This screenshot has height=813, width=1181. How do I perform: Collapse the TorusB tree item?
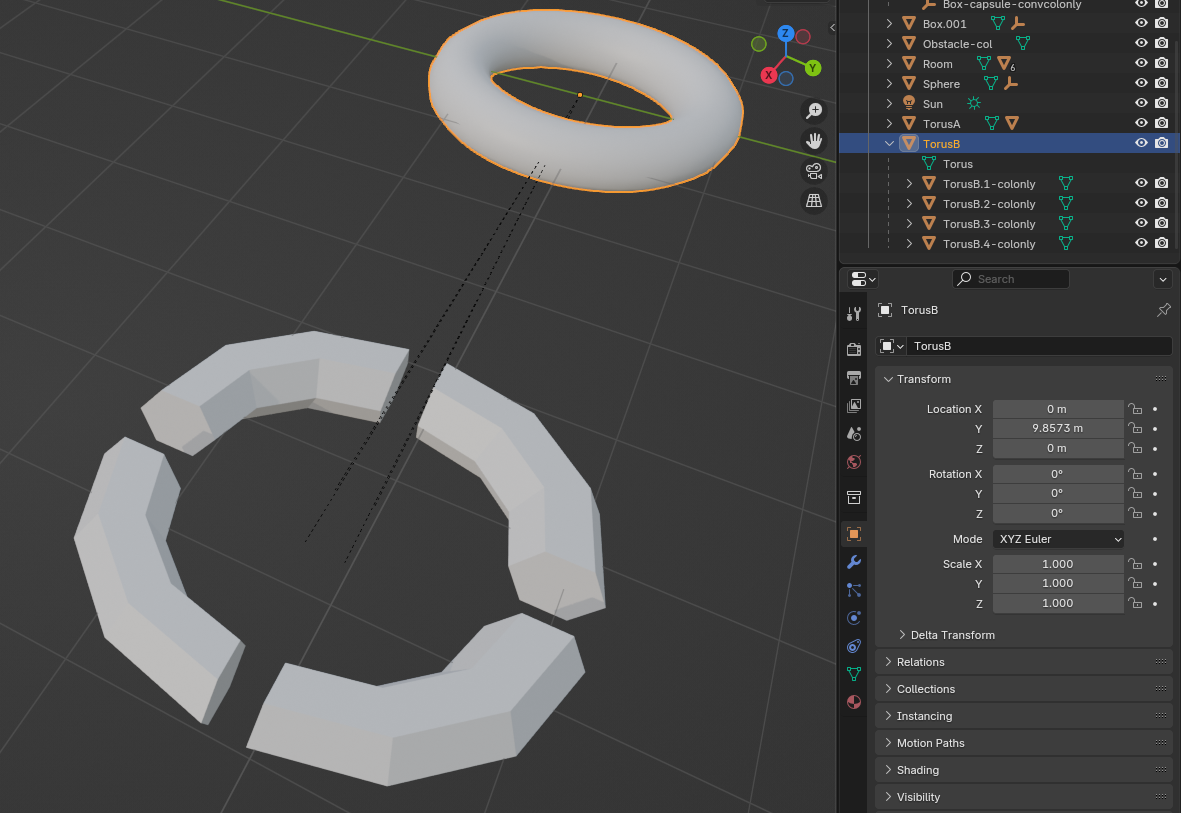tap(890, 144)
